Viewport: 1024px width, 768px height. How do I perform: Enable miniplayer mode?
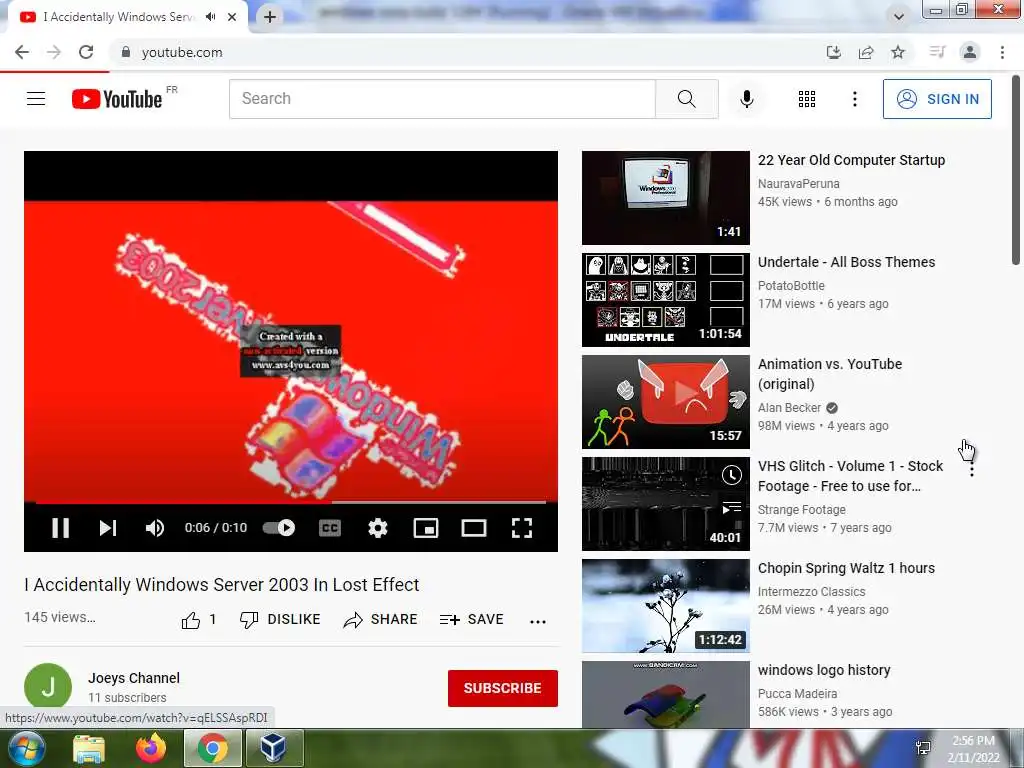(x=426, y=528)
